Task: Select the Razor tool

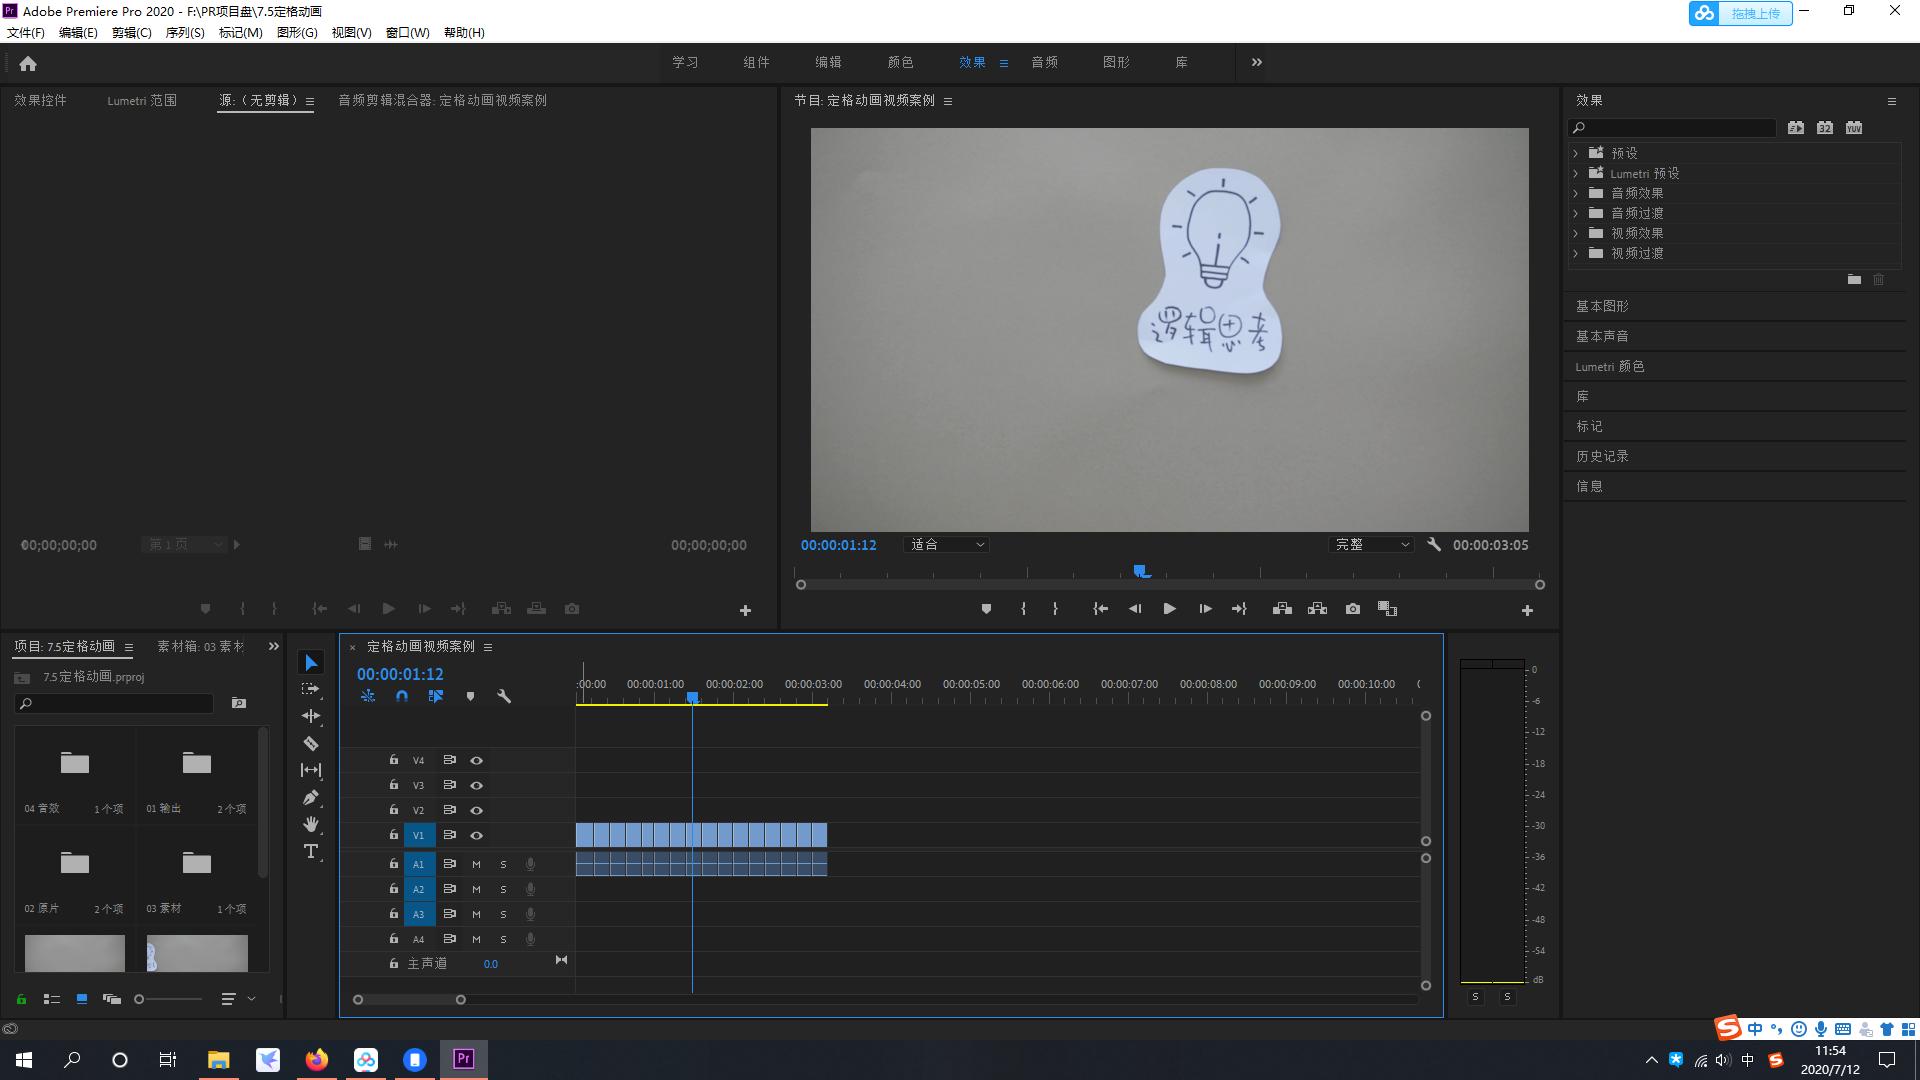Action: [311, 743]
